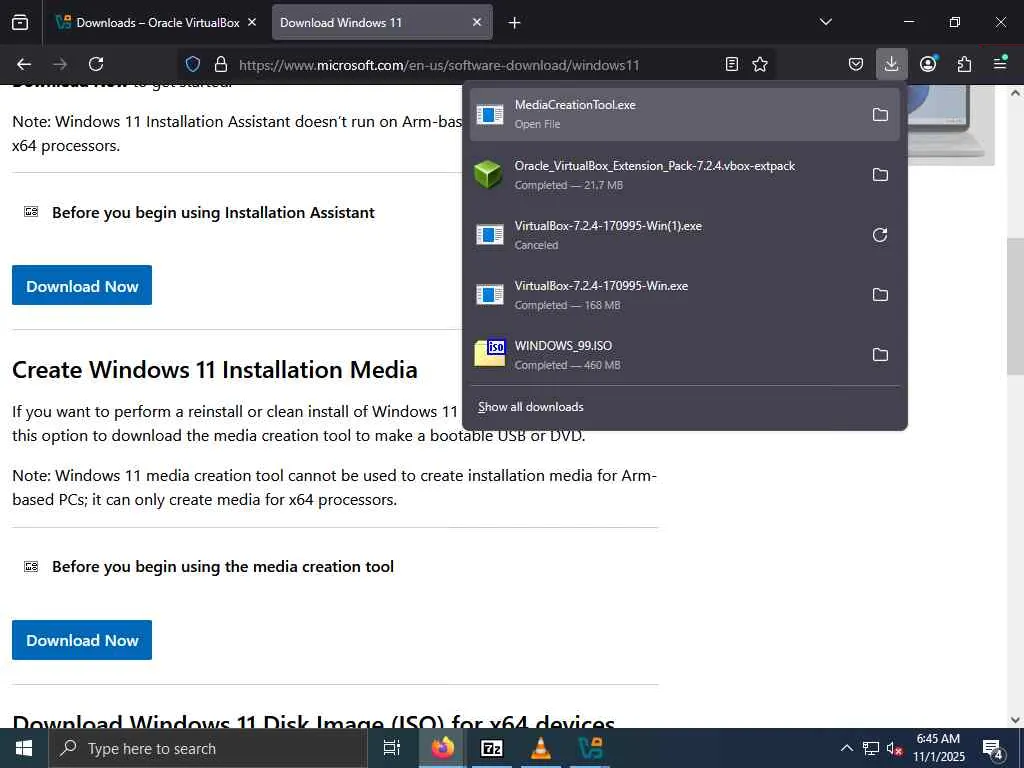The width and height of the screenshot is (1024, 768).
Task: Click the muted volume tray icon
Action: [x=894, y=748]
